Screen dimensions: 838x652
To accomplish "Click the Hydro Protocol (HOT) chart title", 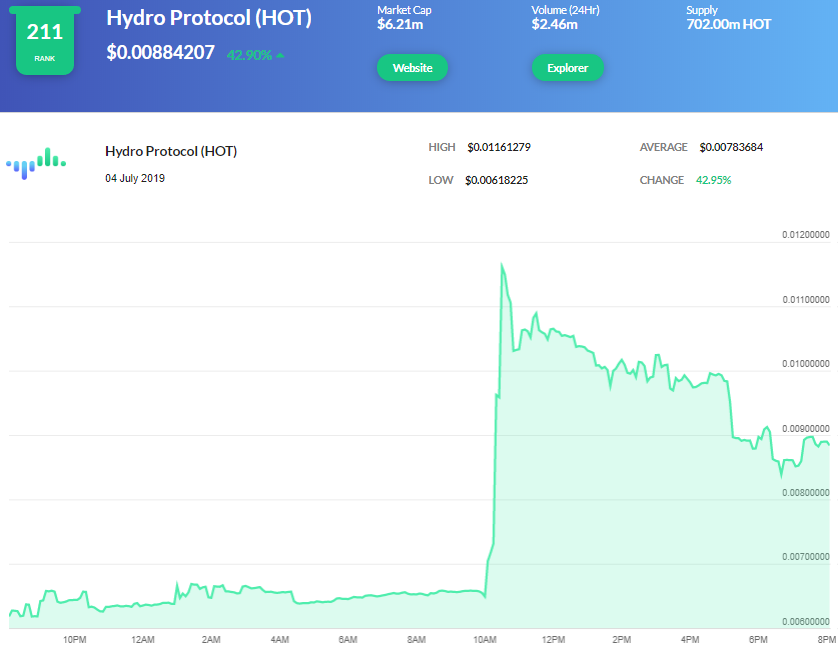I will tap(171, 152).
